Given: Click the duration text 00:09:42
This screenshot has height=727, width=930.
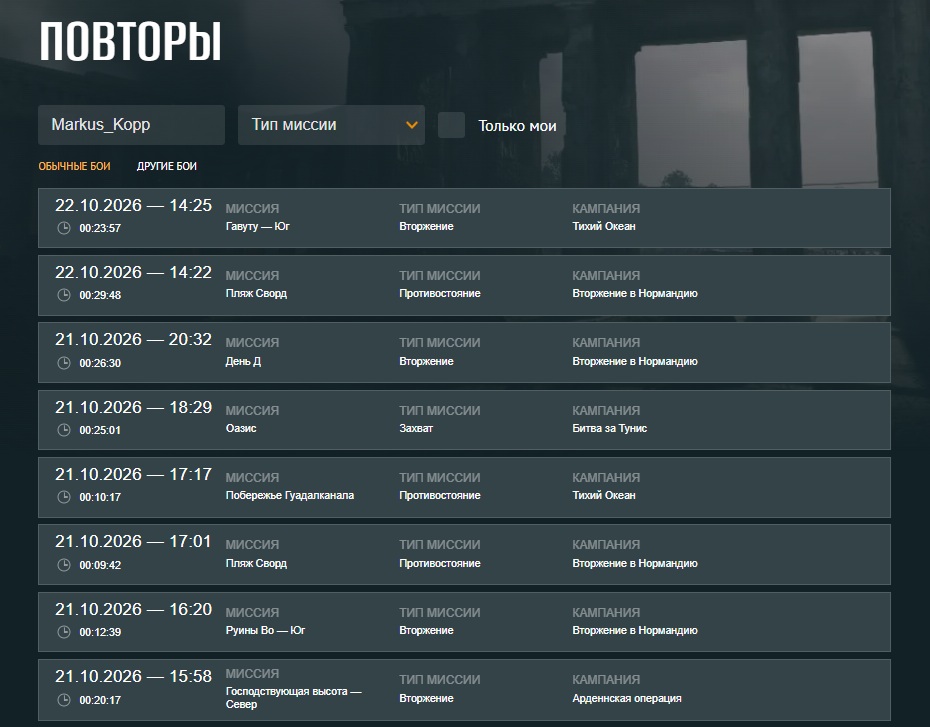Looking at the screenshot, I should pos(100,565).
